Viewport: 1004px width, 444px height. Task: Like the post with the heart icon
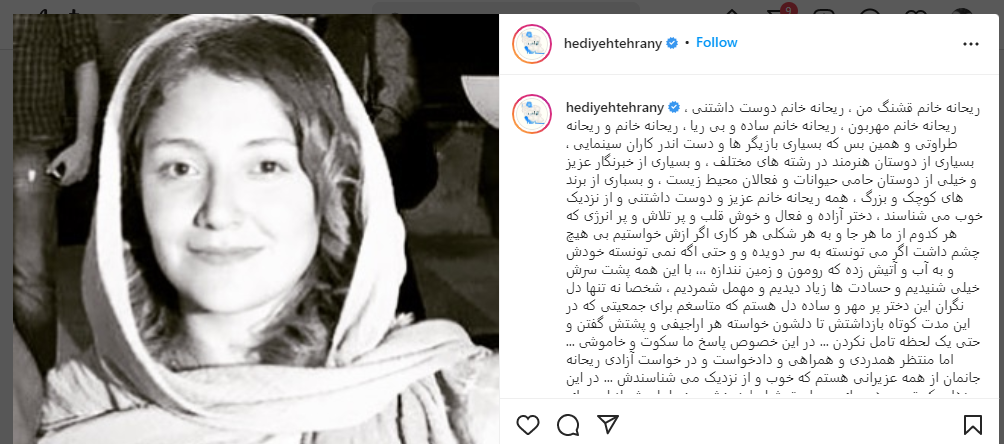tap(528, 424)
